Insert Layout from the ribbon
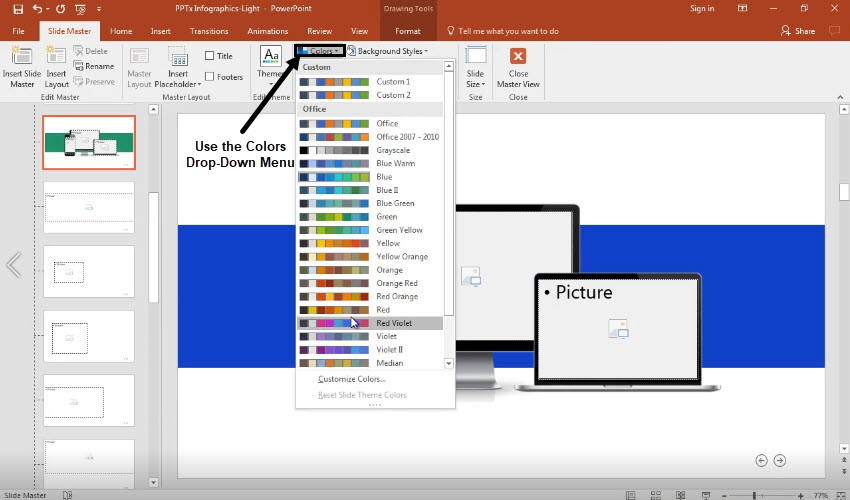This screenshot has width=850, height=500. pos(56,67)
